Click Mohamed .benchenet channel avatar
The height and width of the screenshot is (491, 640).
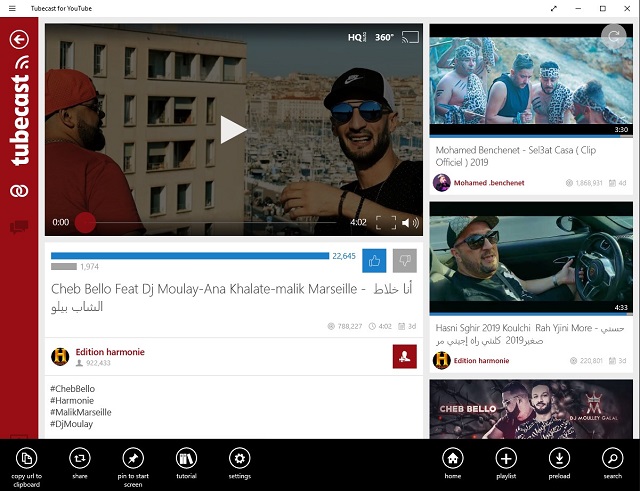[x=442, y=182]
